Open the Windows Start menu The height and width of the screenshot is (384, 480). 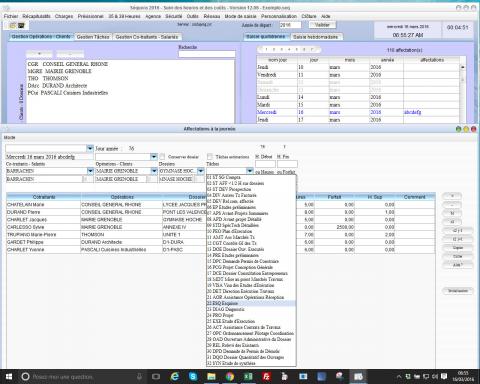pyautogui.click(x=9, y=377)
